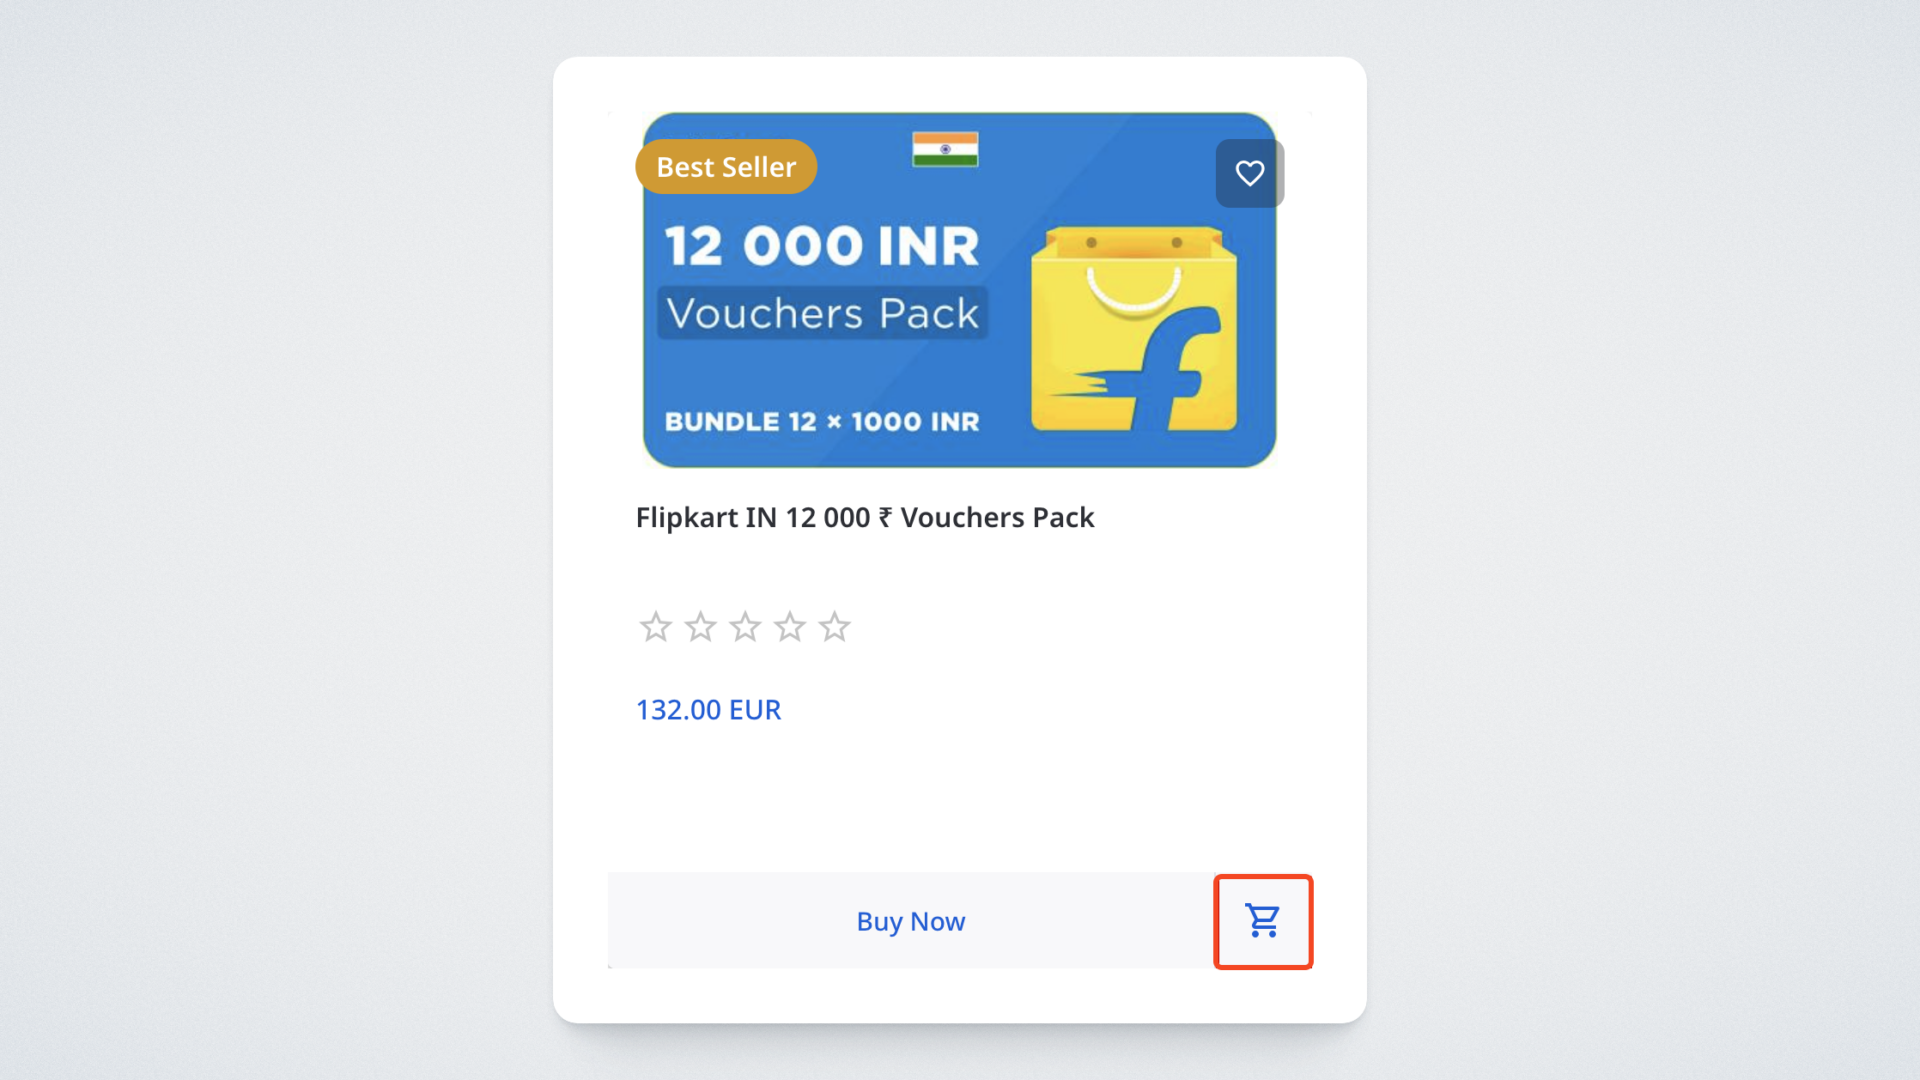Click the rupee symbol in product title

coord(885,518)
